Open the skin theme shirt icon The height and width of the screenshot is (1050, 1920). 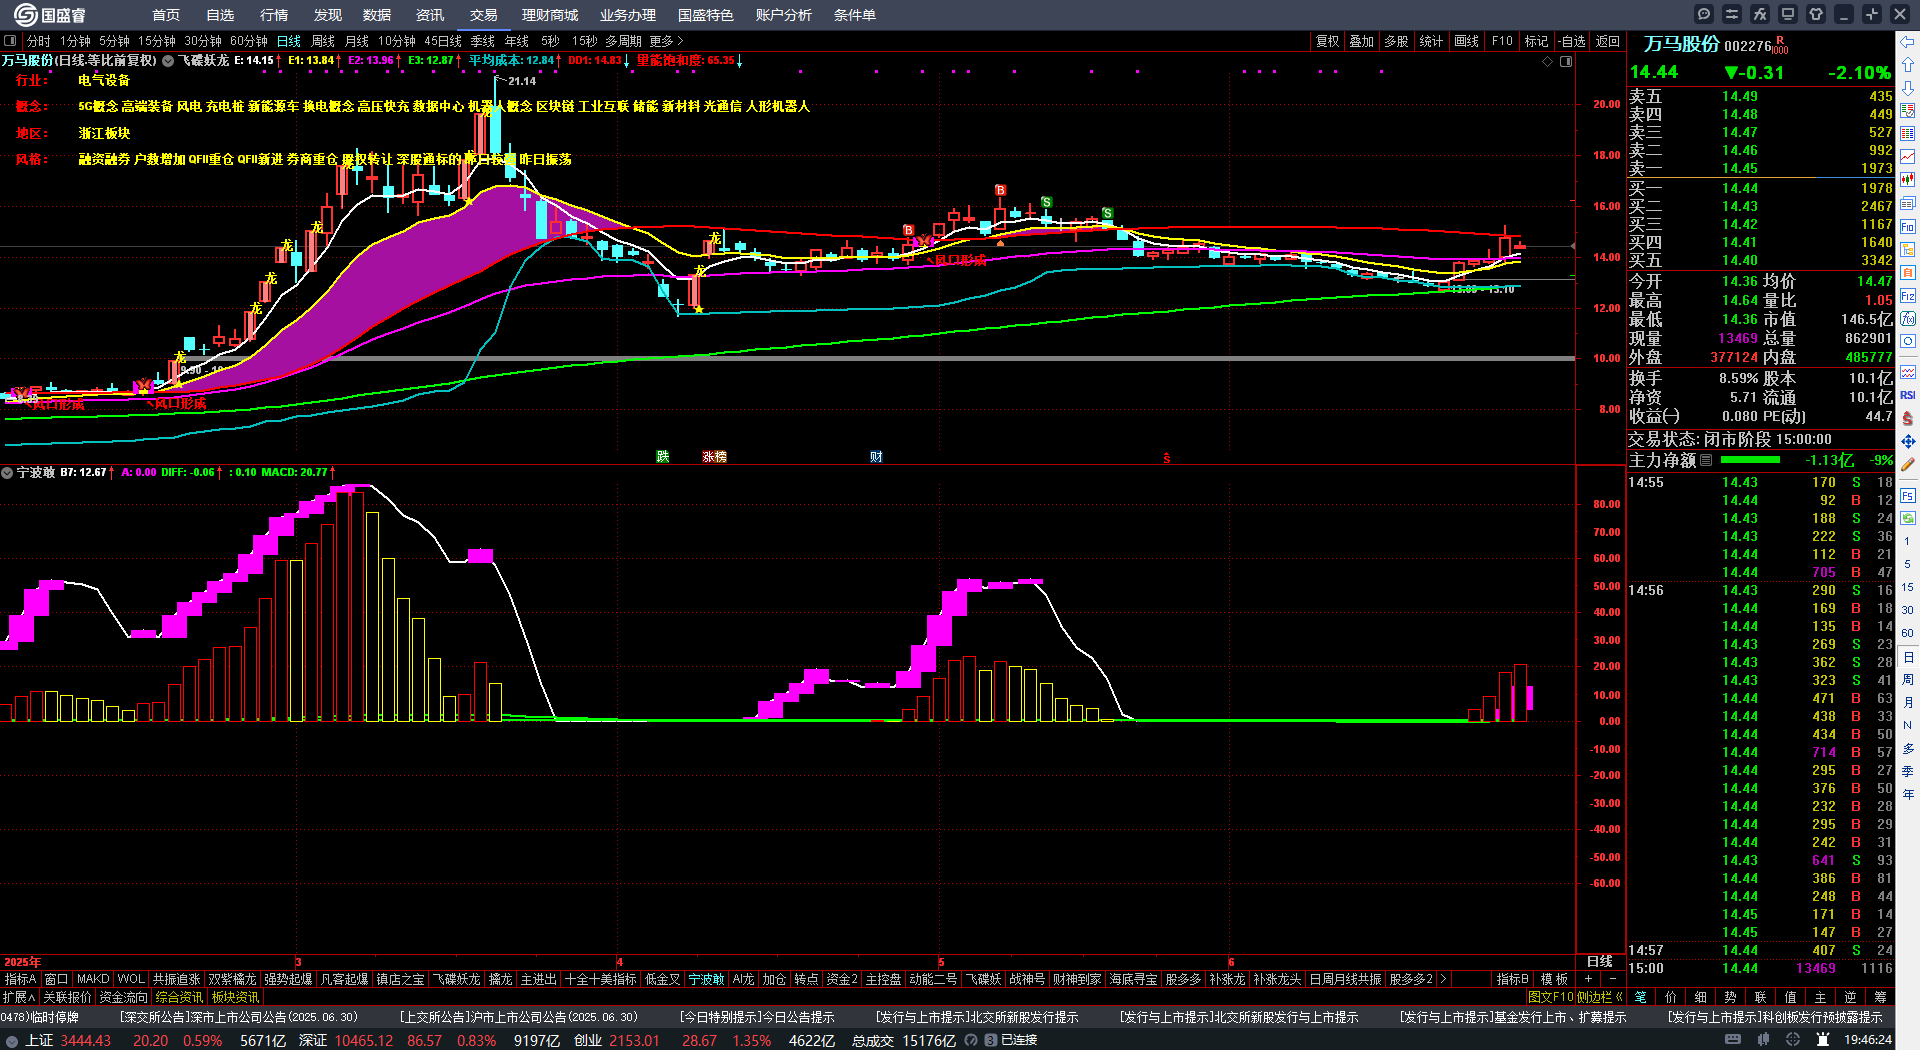[1816, 14]
